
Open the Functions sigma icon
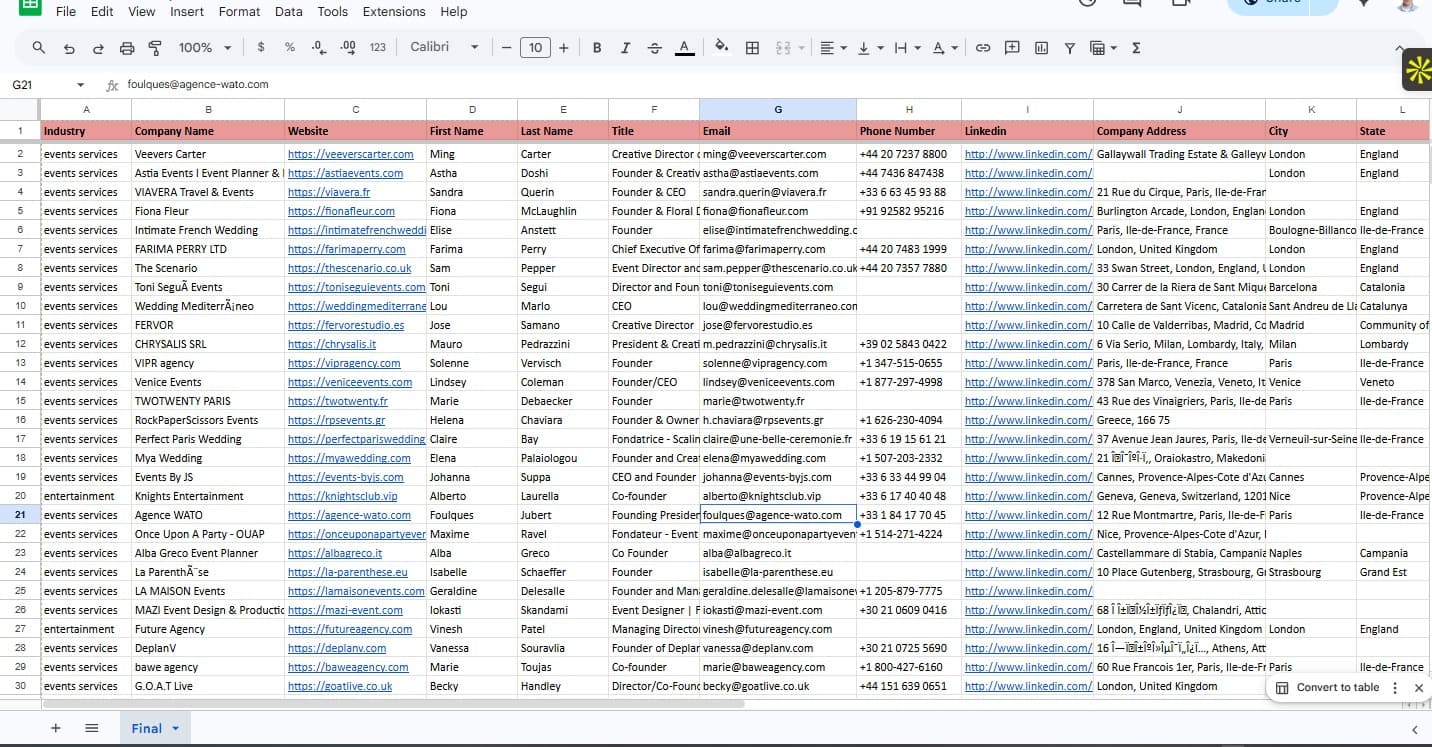coord(1137,48)
